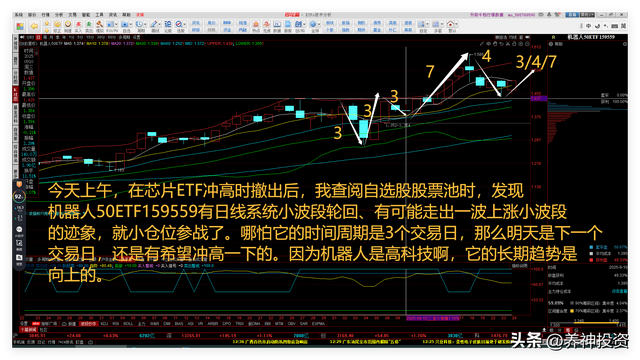The width and height of the screenshot is (640, 360).
Task: Click the 升级手机行情数据 link
Action: [x=487, y=14]
